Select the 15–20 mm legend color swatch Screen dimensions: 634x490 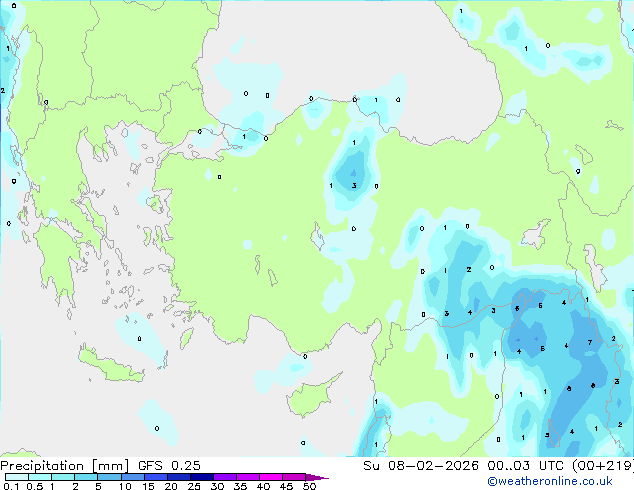(x=156, y=477)
